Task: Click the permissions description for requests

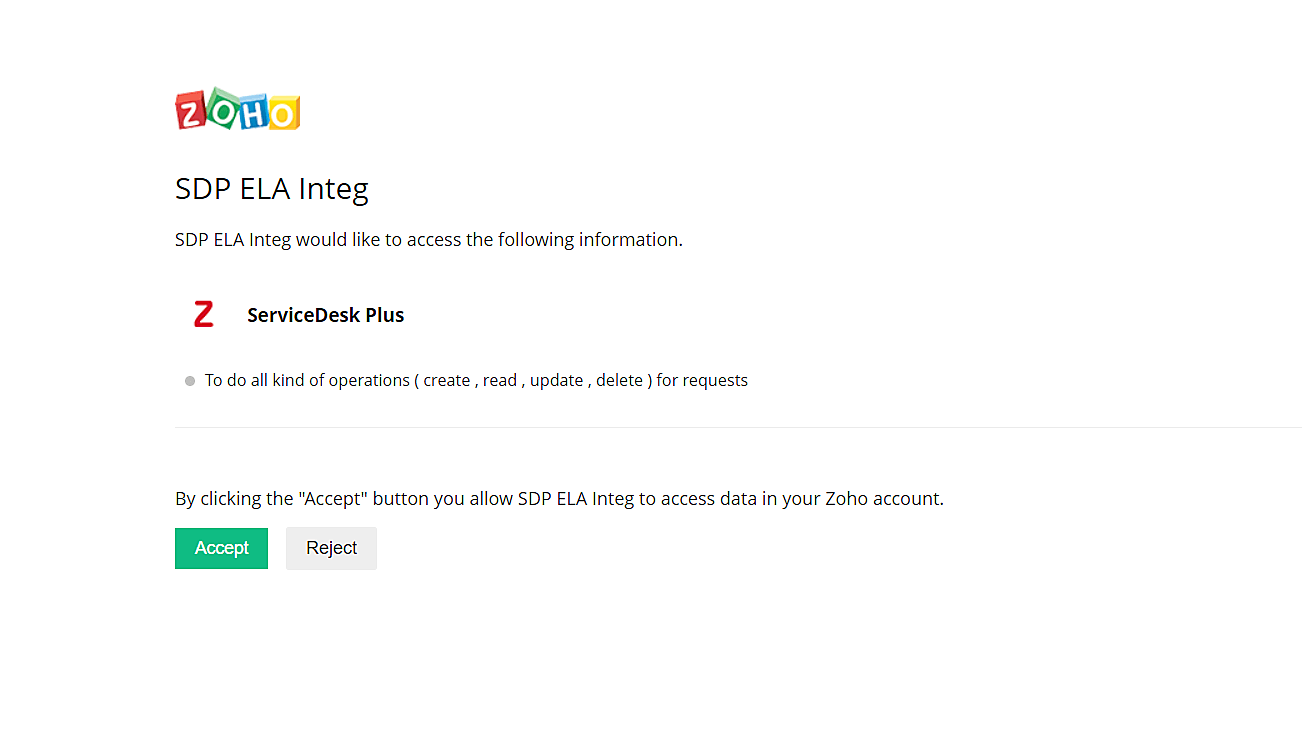Action: [x=476, y=380]
